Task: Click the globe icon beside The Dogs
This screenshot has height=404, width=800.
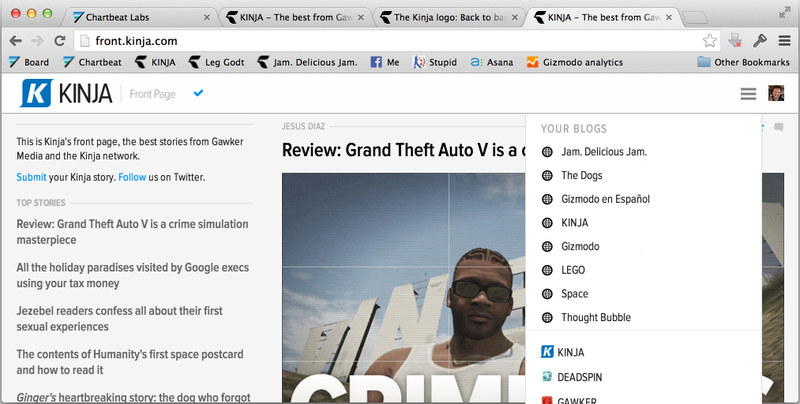Action: pos(547,175)
